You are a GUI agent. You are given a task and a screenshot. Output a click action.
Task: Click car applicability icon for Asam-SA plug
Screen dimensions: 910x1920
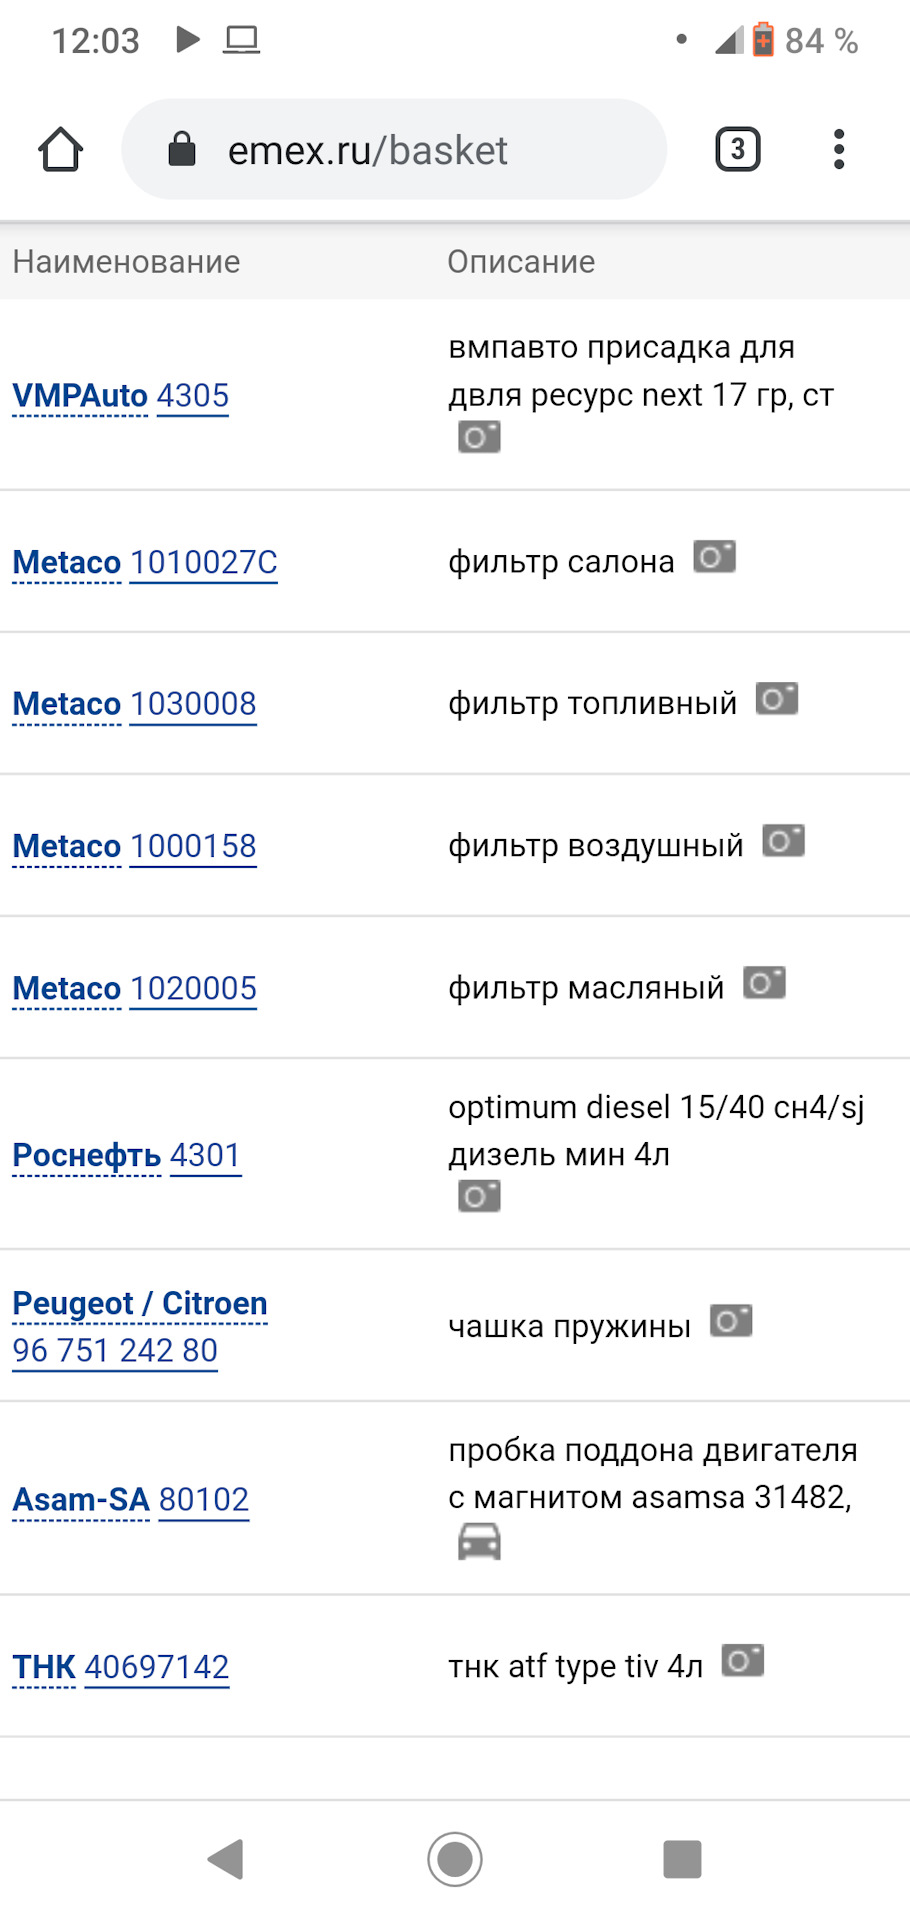481,1541
